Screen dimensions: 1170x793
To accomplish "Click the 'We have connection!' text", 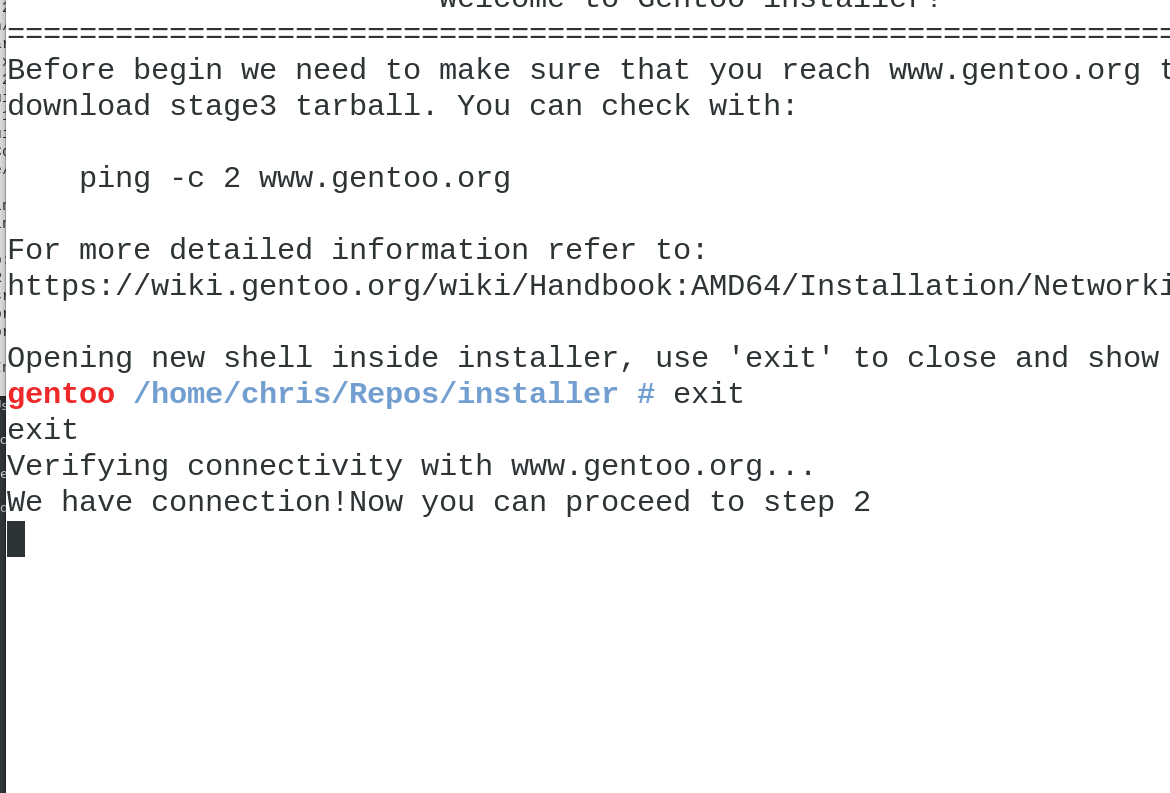I will tap(178, 502).
